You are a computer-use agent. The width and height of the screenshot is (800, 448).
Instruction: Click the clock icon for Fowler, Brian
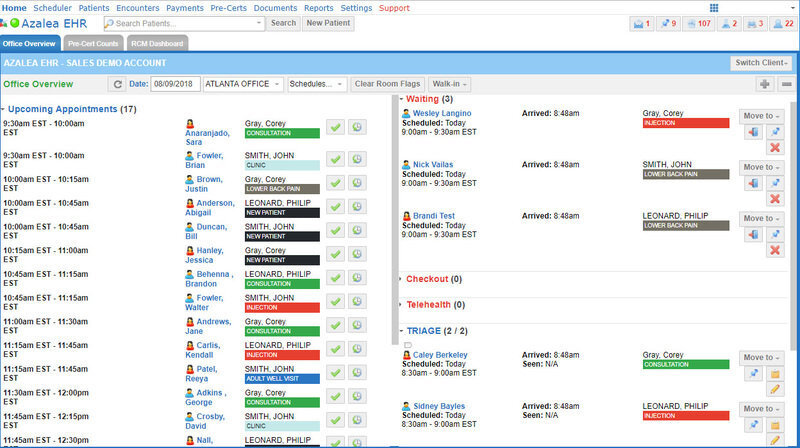(x=357, y=159)
